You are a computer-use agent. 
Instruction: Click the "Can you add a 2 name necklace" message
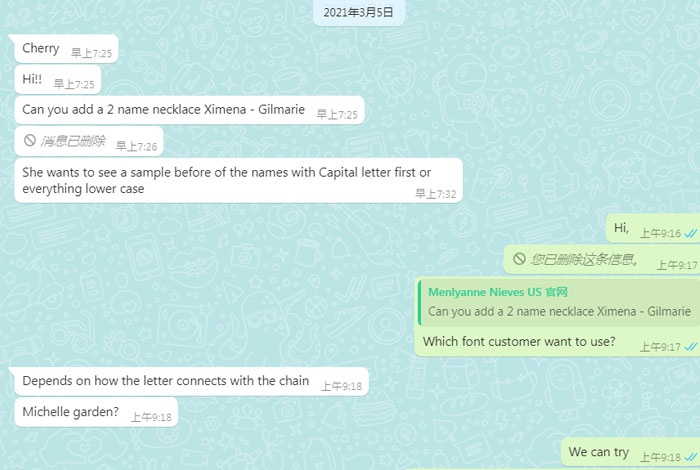pyautogui.click(x=189, y=110)
